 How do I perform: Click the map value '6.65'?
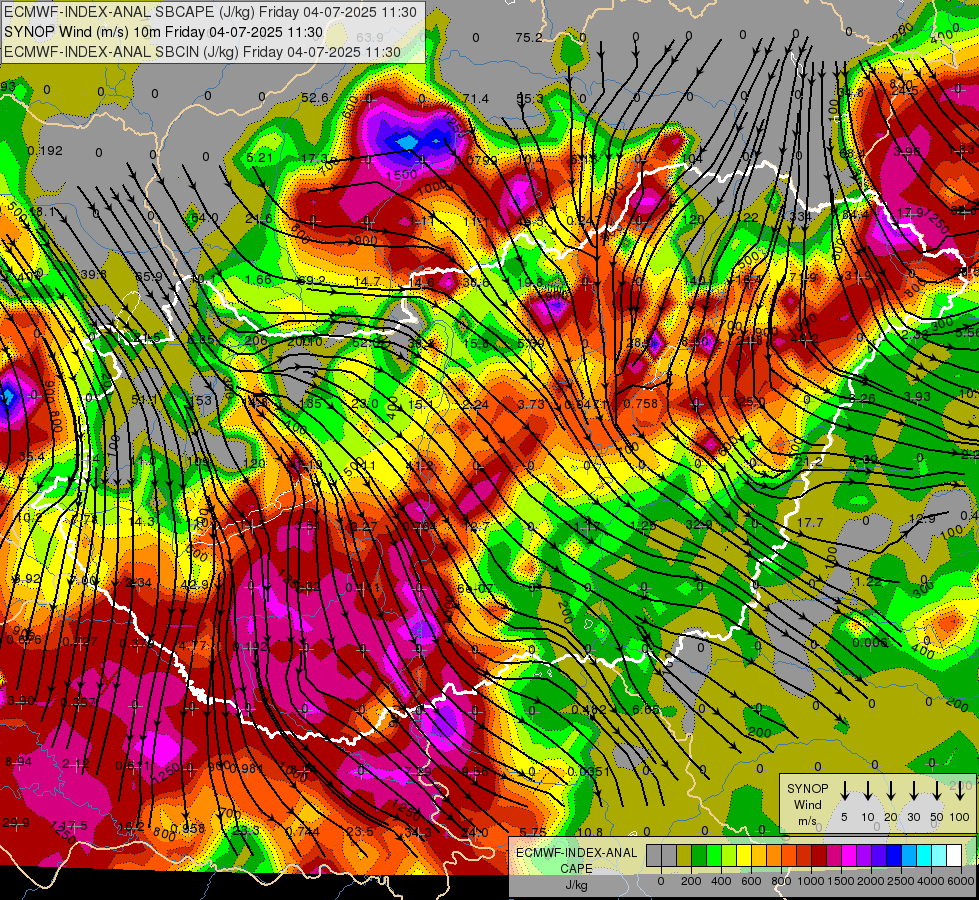pos(646,709)
